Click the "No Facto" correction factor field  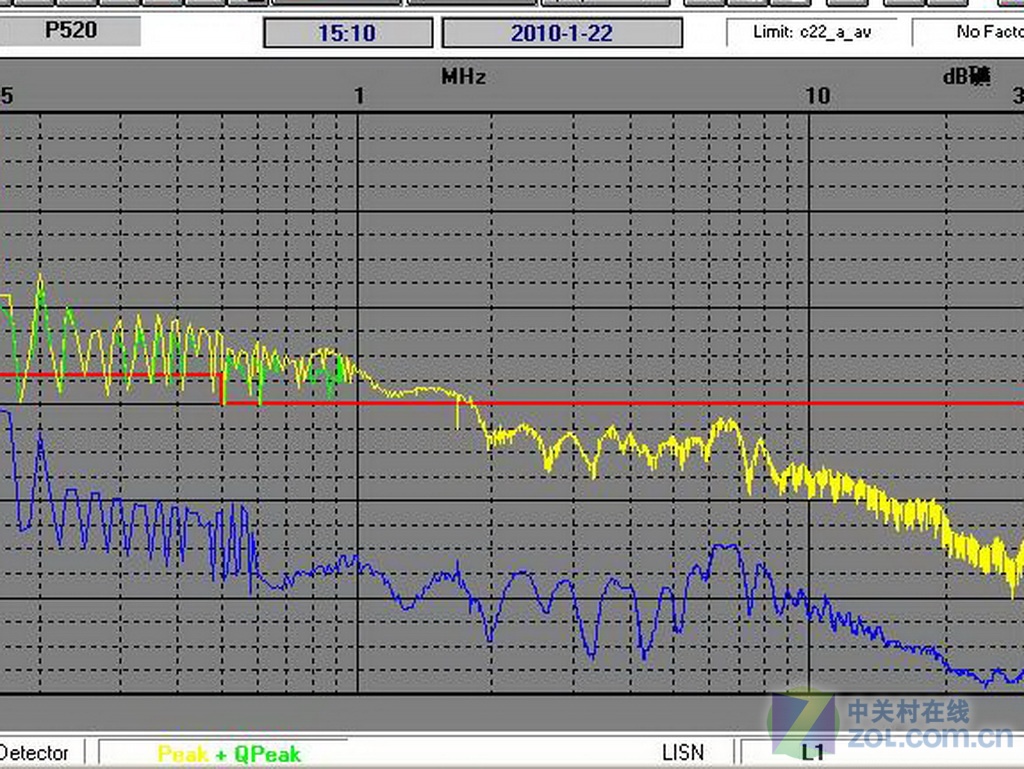tap(968, 32)
